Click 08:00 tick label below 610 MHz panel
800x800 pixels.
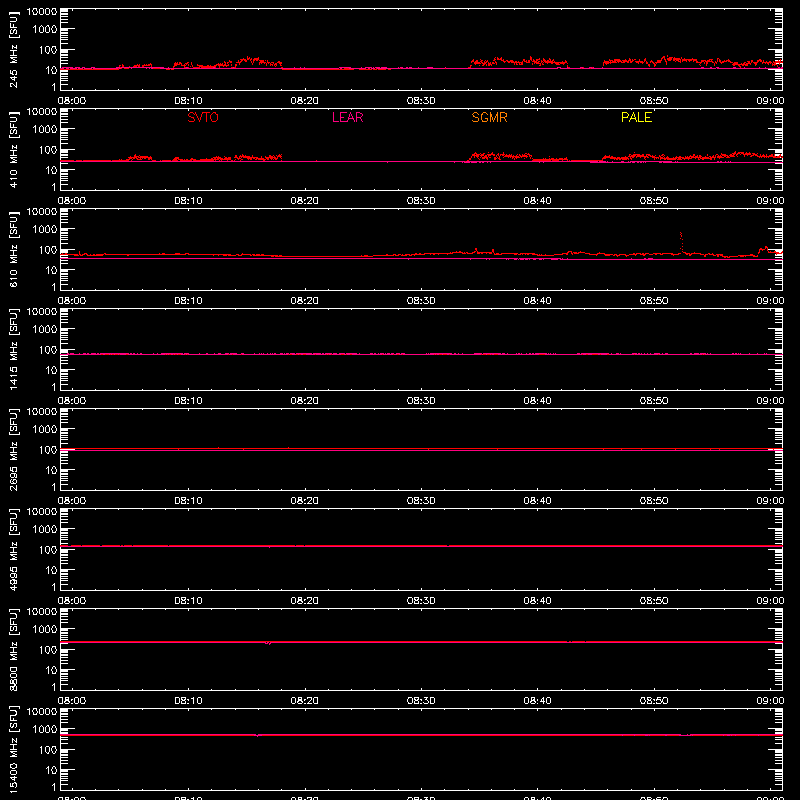click(72, 301)
